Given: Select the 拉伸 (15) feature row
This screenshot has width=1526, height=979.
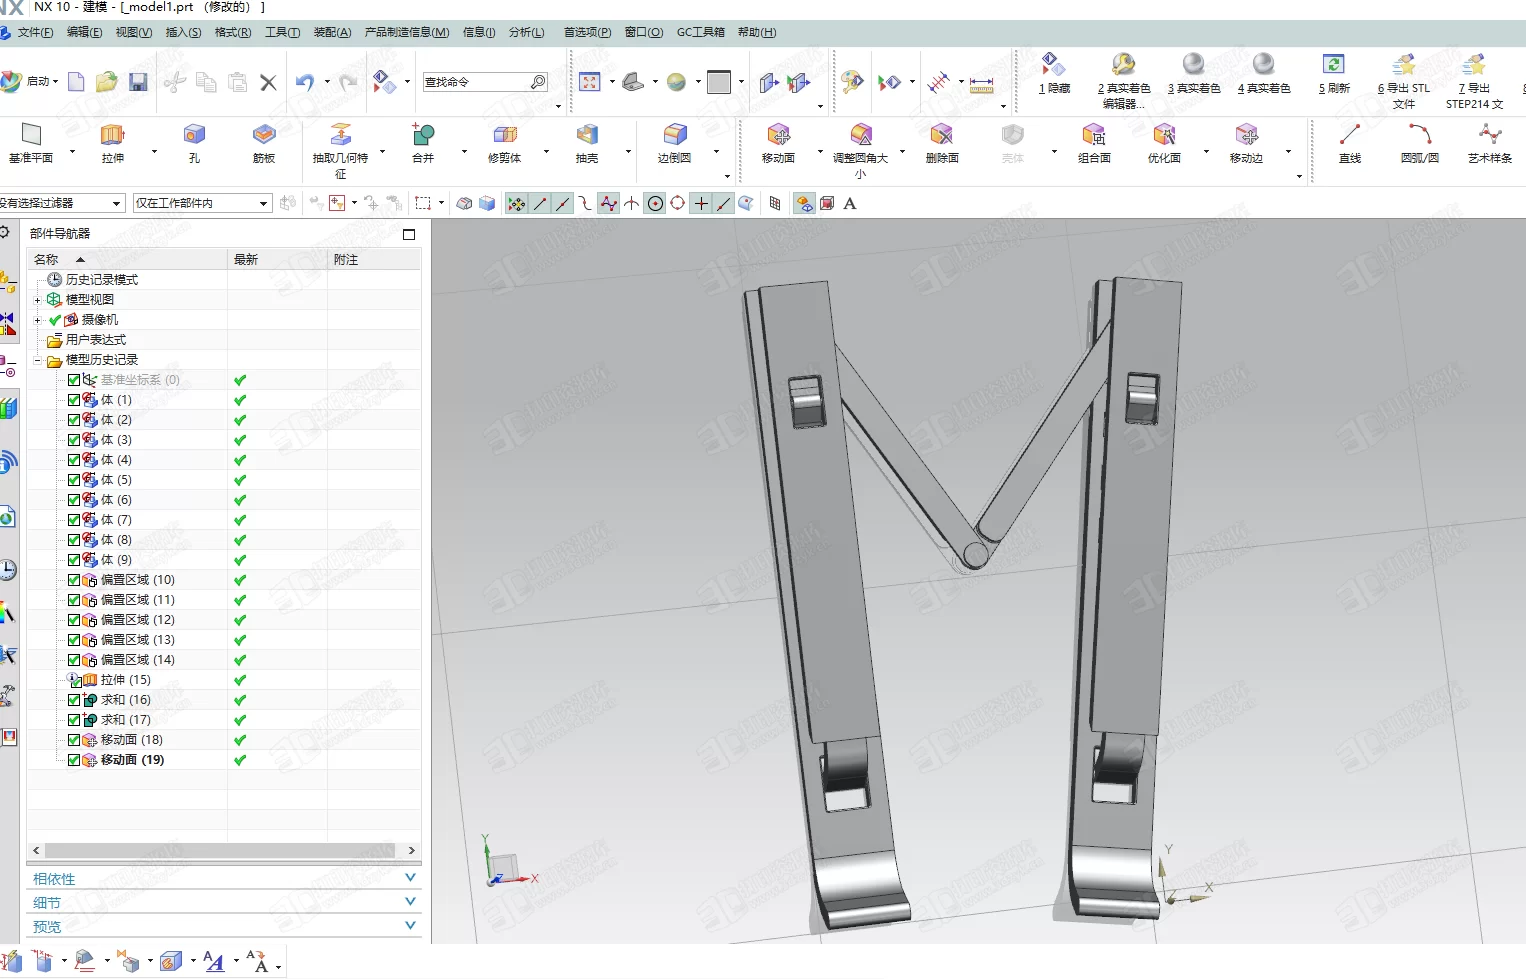Looking at the screenshot, I should [x=125, y=680].
